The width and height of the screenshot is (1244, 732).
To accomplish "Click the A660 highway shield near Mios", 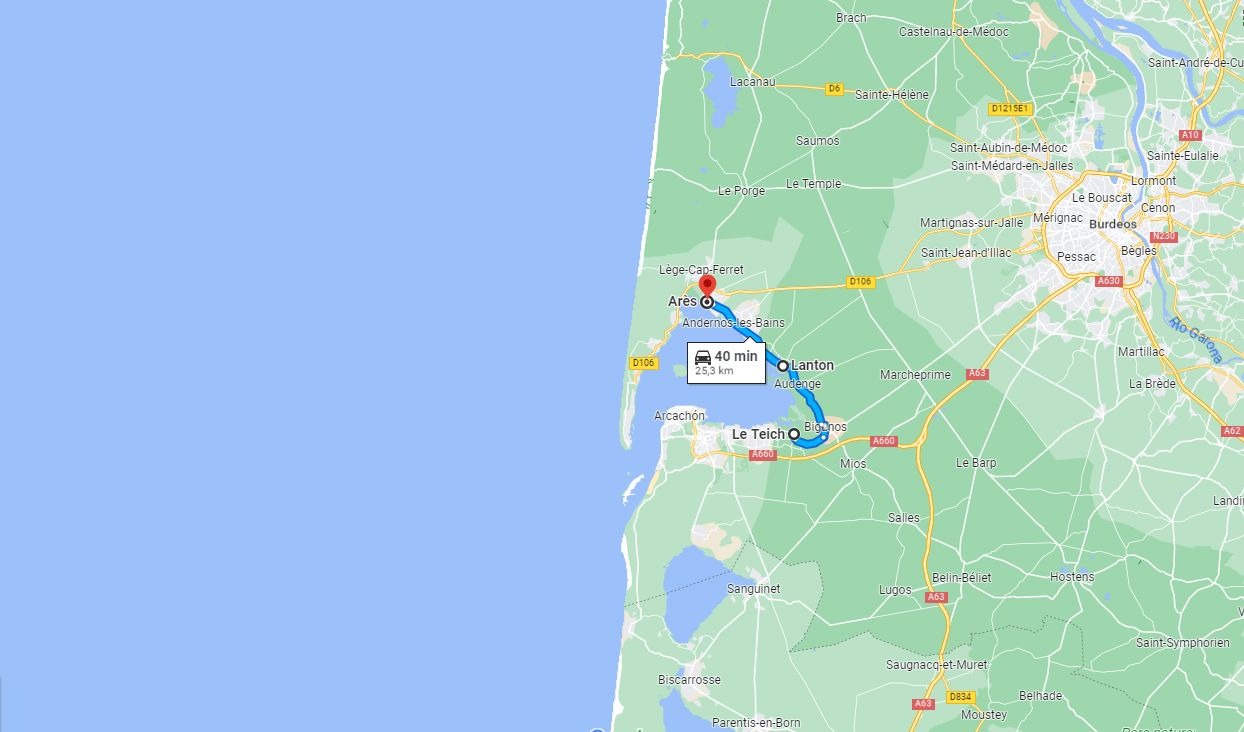I will pyautogui.click(x=883, y=441).
